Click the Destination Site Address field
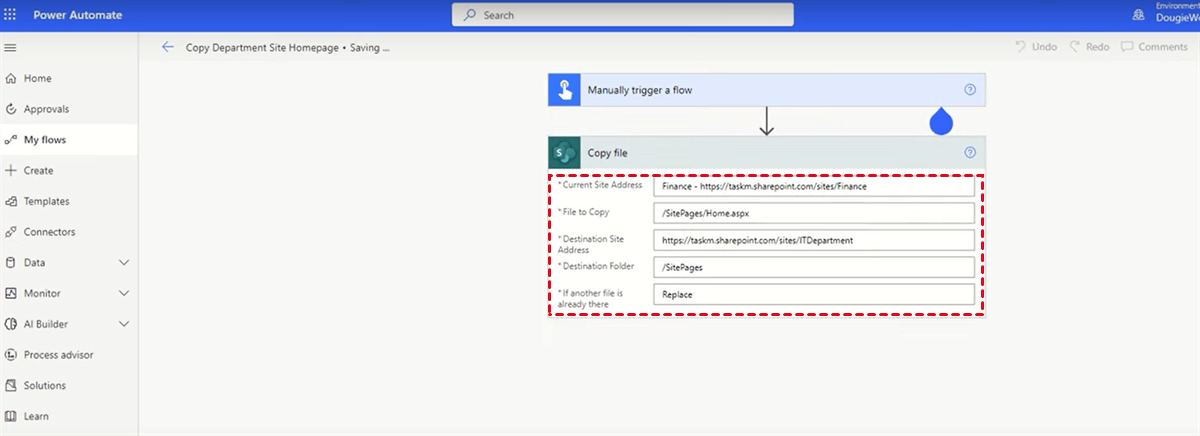1200x436 pixels. 813,240
